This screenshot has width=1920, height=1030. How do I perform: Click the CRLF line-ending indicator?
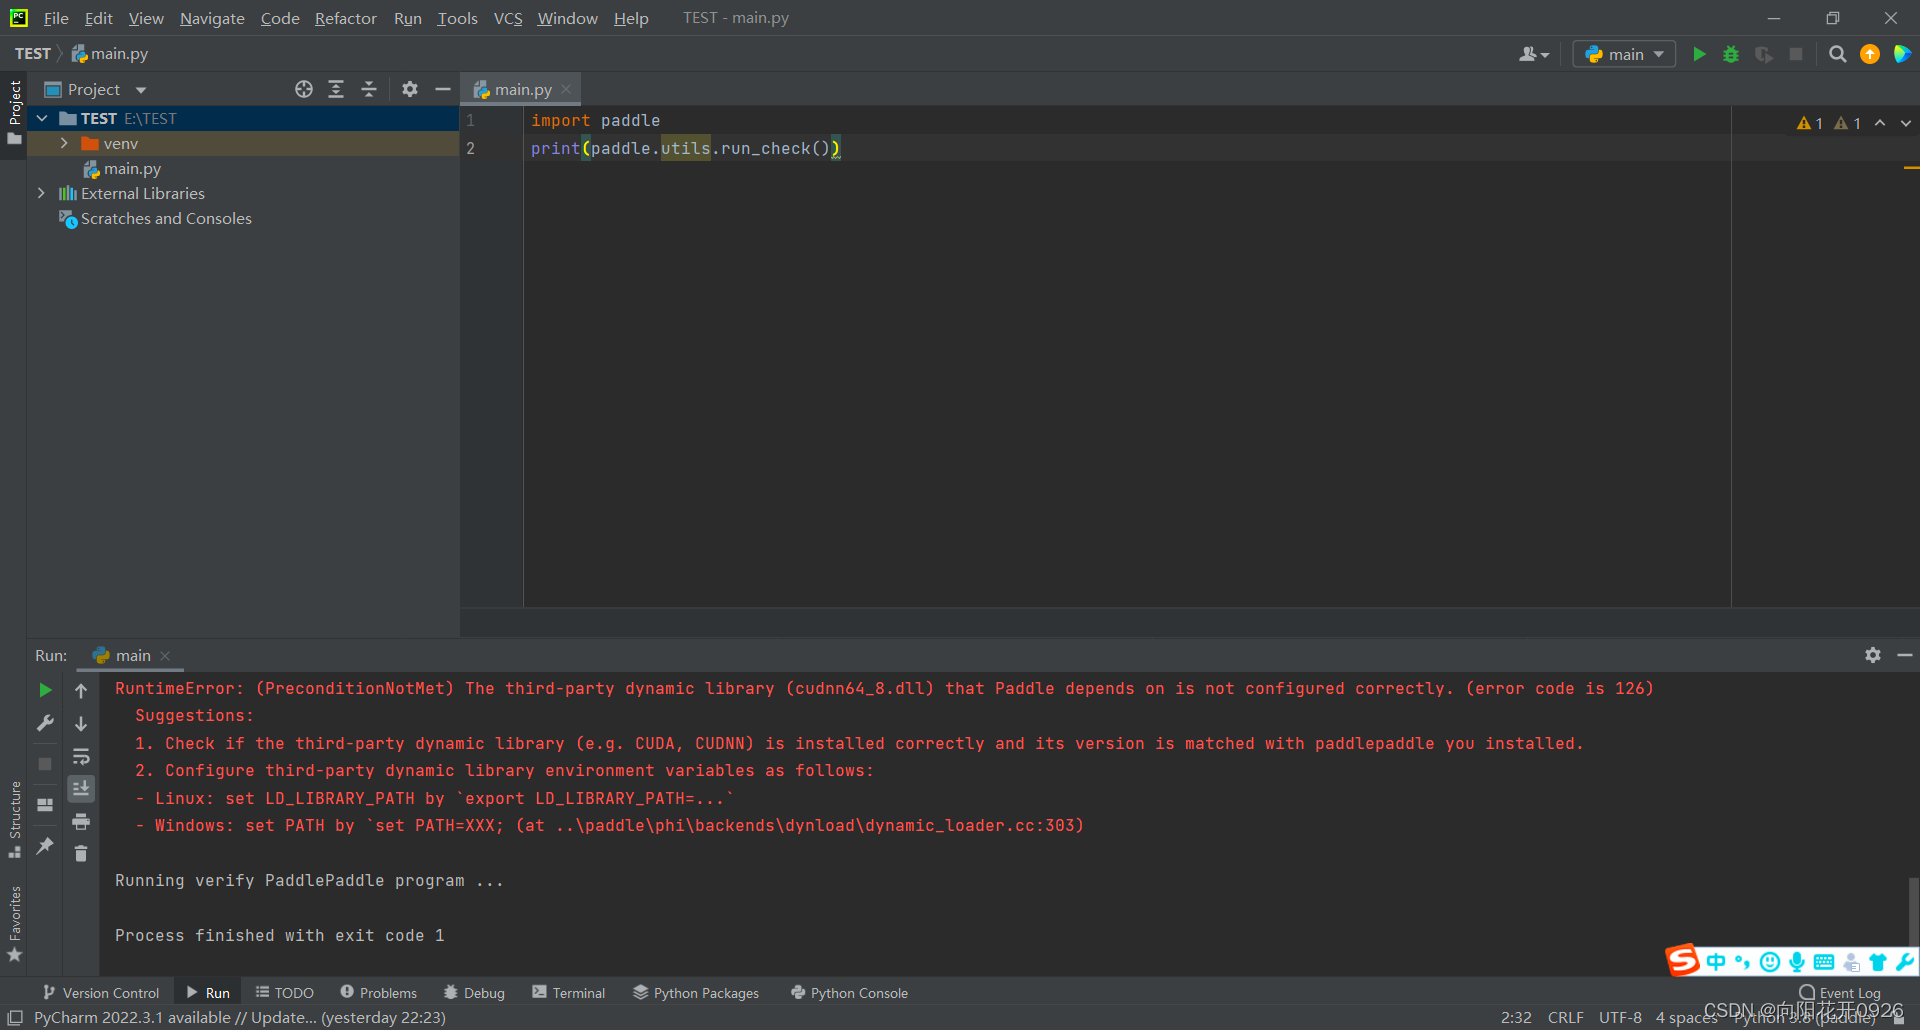click(x=1565, y=1017)
